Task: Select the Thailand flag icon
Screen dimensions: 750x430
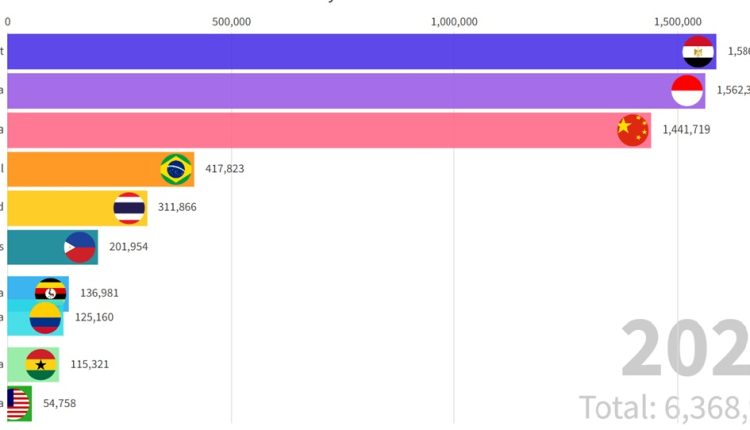Action: point(129,208)
